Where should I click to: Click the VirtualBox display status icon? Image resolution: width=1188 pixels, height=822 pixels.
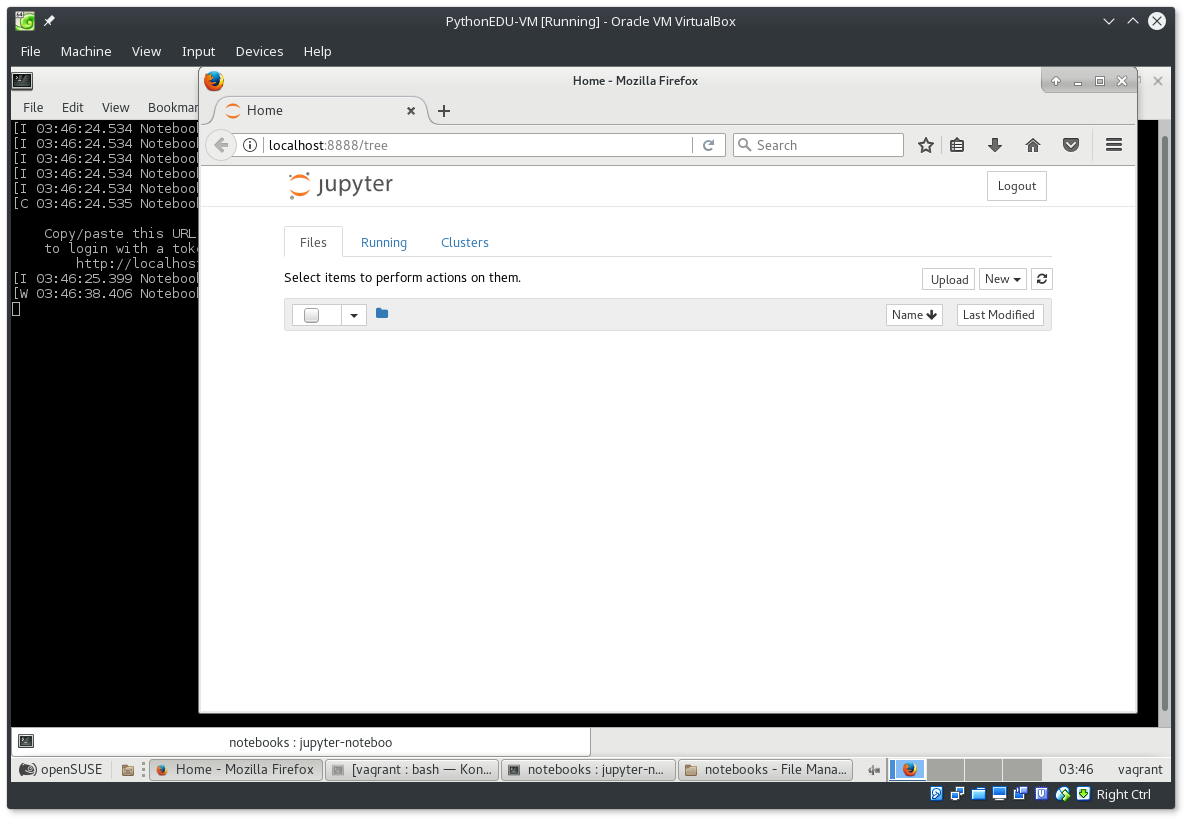[x=999, y=793]
